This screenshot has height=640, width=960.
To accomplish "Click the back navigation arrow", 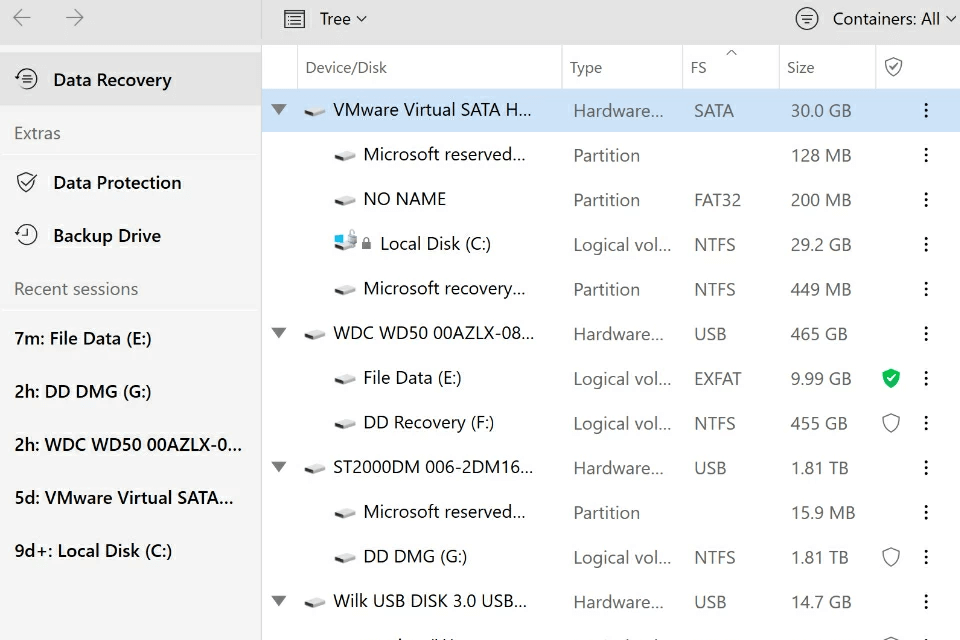I will pyautogui.click(x=22, y=18).
